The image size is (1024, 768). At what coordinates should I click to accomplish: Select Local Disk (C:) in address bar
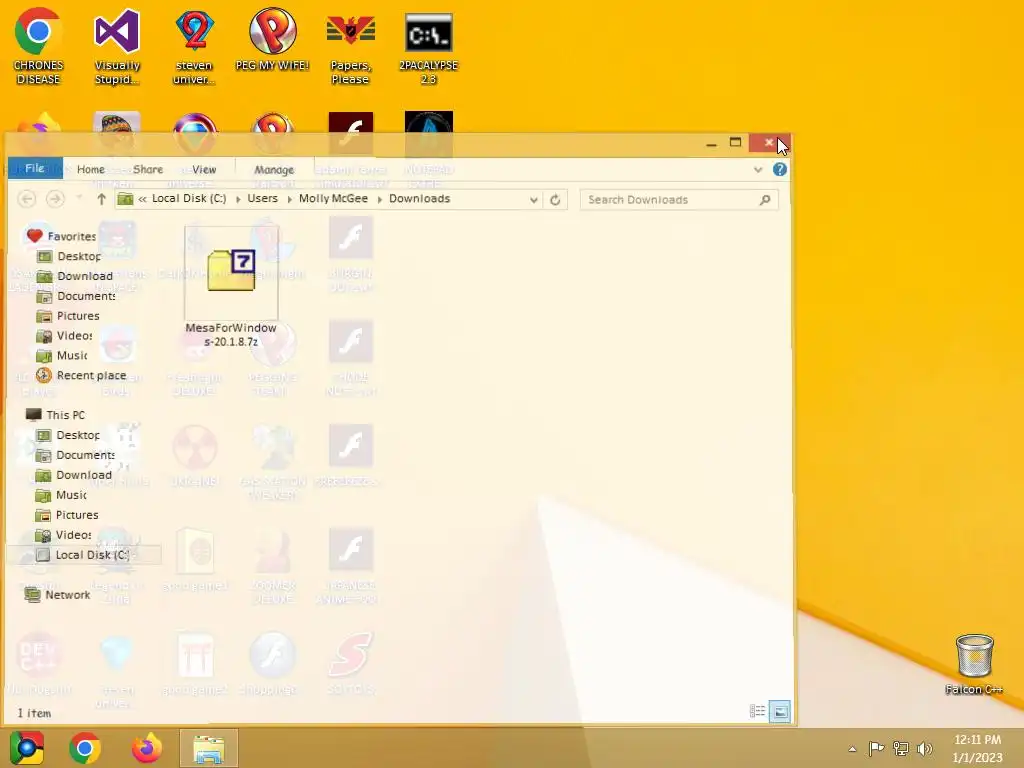tap(189, 199)
